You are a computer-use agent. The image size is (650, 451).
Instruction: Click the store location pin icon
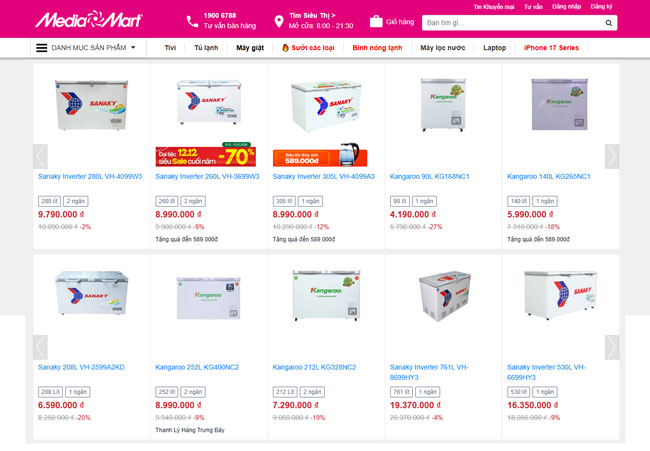279,22
